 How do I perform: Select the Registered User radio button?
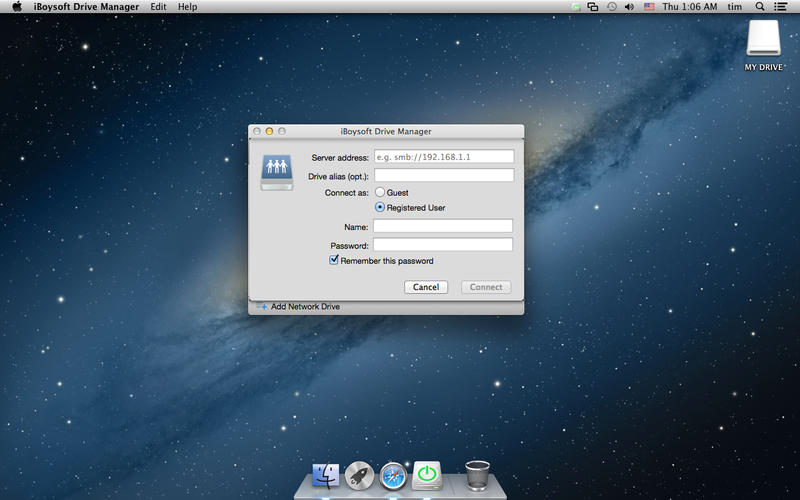380,208
